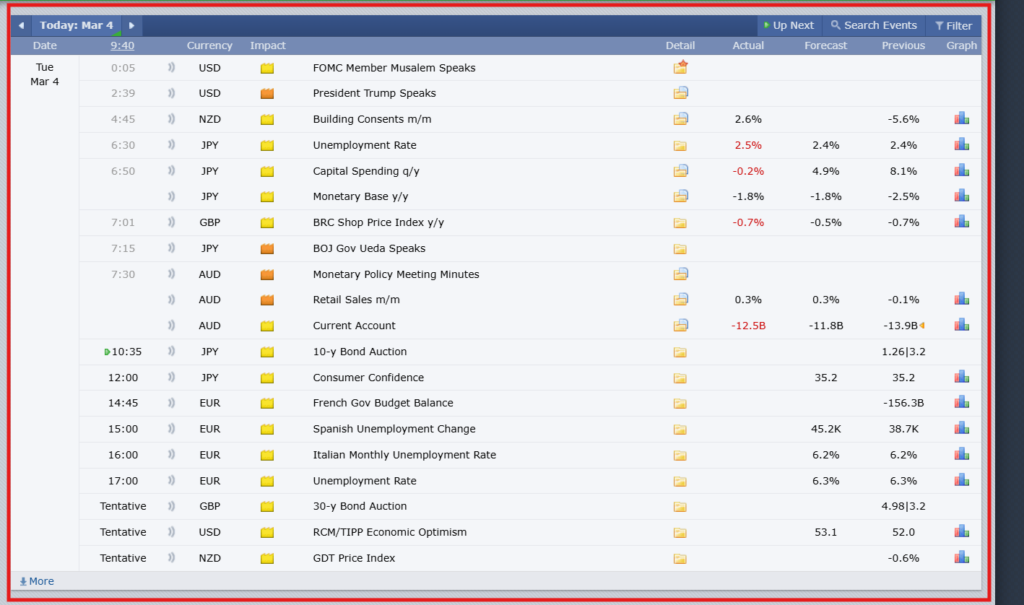
Task: Open the Filter options
Action: [x=953, y=25]
